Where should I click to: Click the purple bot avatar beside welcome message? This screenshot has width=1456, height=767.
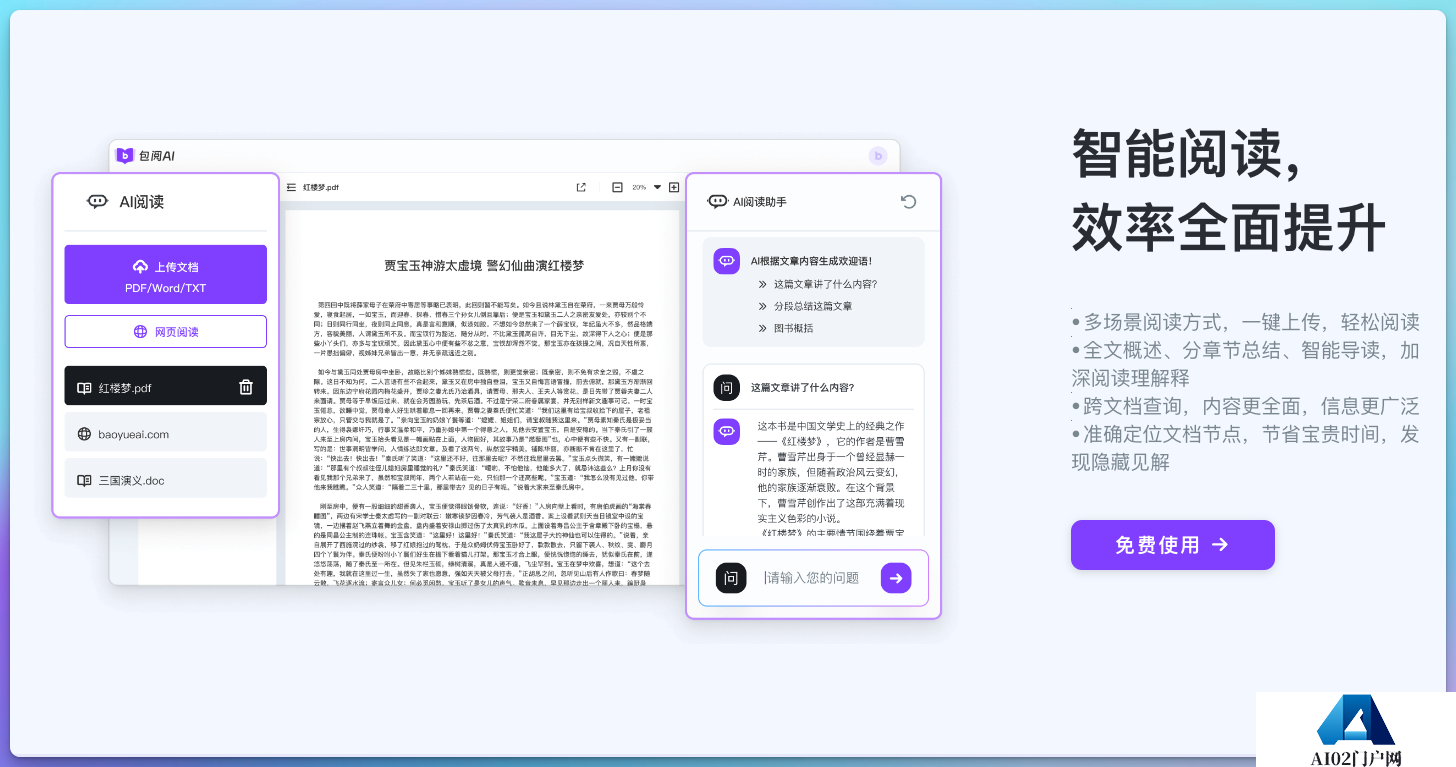click(727, 261)
